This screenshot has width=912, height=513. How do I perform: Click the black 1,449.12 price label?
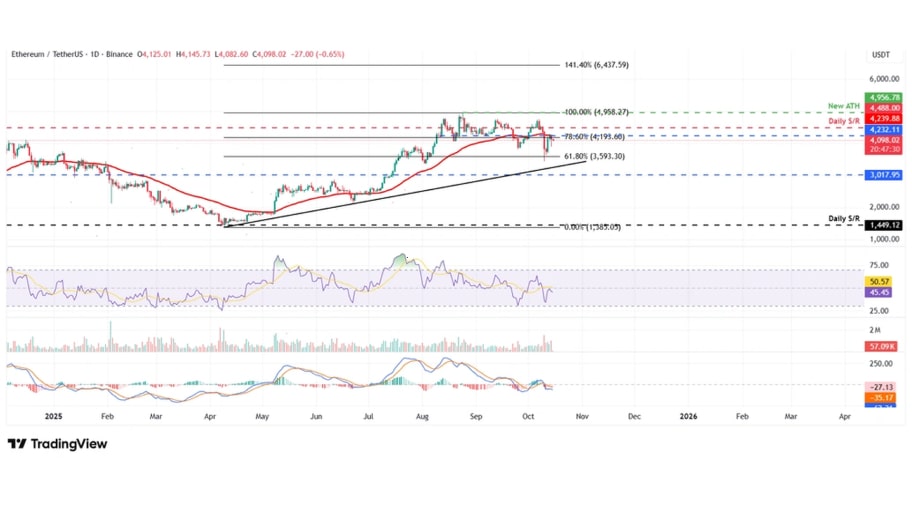(x=885, y=226)
